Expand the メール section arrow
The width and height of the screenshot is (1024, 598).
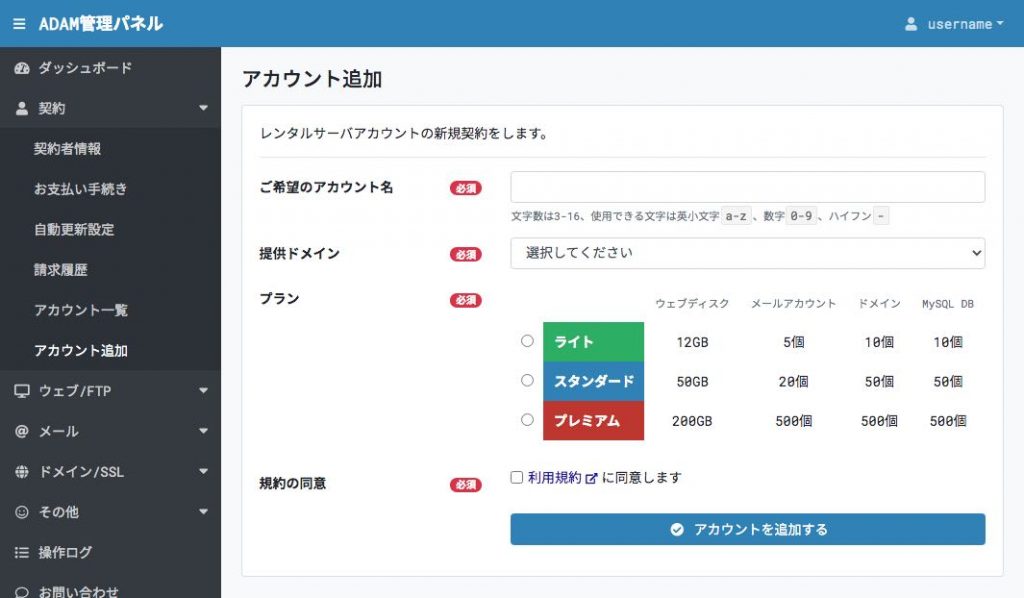pos(204,431)
